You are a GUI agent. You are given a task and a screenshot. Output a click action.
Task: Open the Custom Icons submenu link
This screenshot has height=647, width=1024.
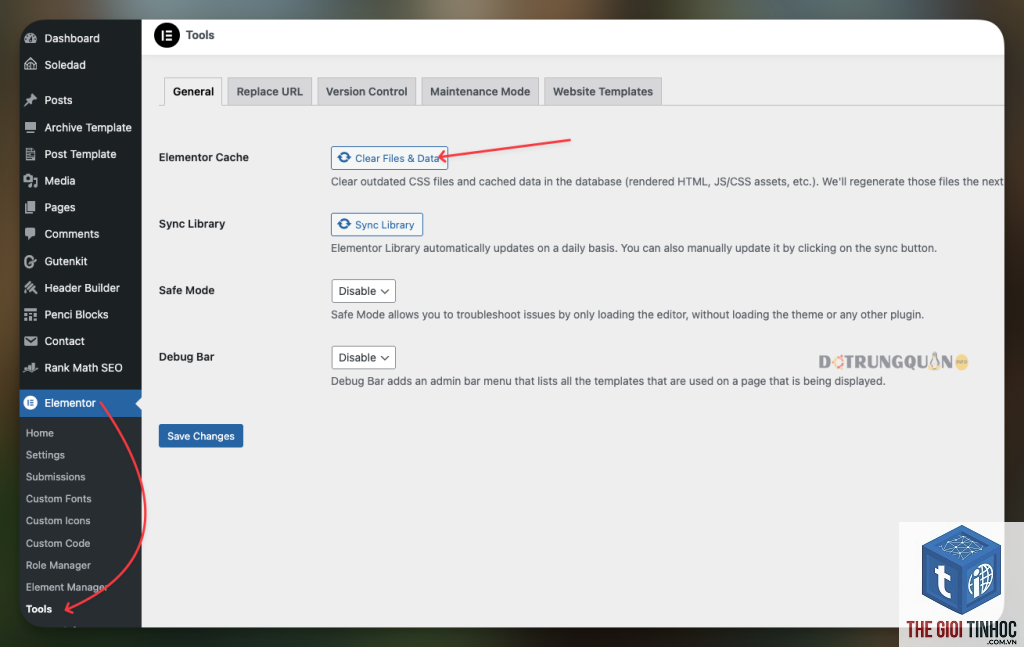[x=58, y=521]
